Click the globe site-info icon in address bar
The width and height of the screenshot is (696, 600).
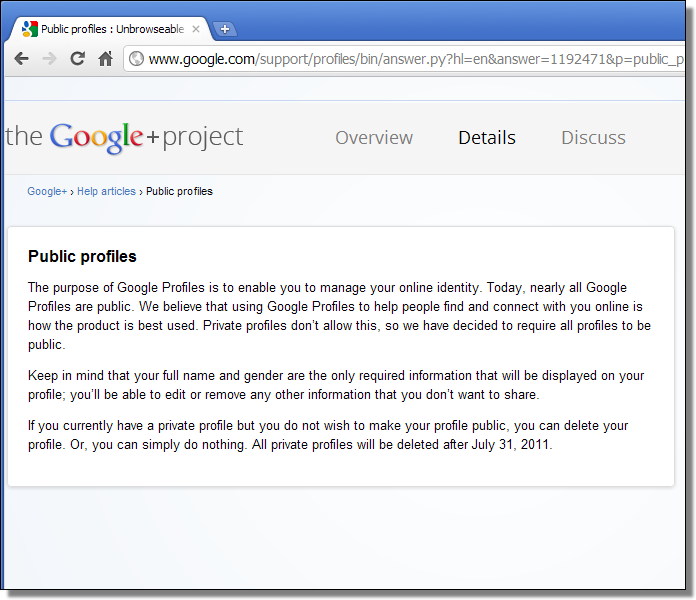point(136,59)
